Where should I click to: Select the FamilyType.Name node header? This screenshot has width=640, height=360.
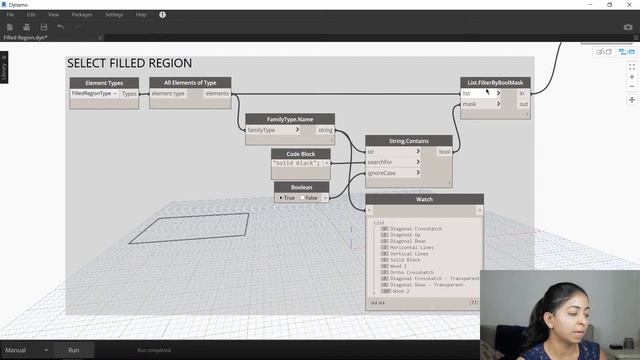[x=290, y=119]
